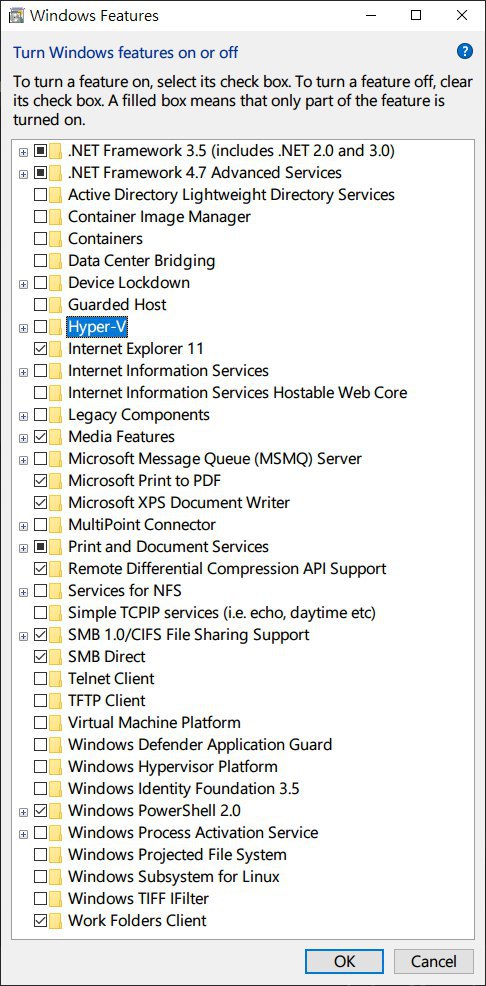
Task: Expand the Internet Information Services node
Action: point(23,372)
